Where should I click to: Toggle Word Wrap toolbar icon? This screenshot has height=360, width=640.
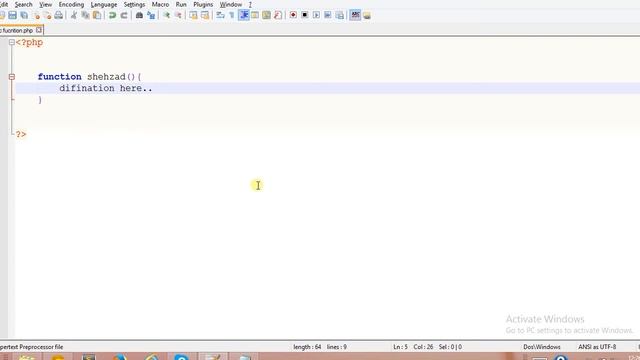coord(220,16)
